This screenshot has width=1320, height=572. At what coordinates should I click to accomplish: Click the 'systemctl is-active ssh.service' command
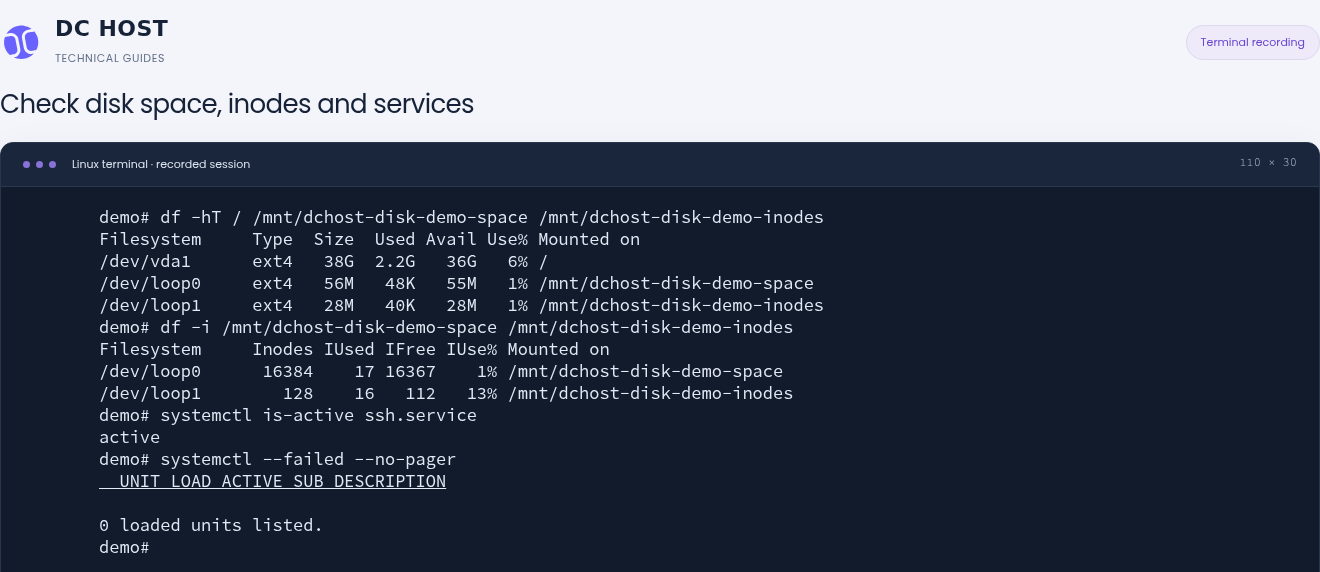(288, 415)
